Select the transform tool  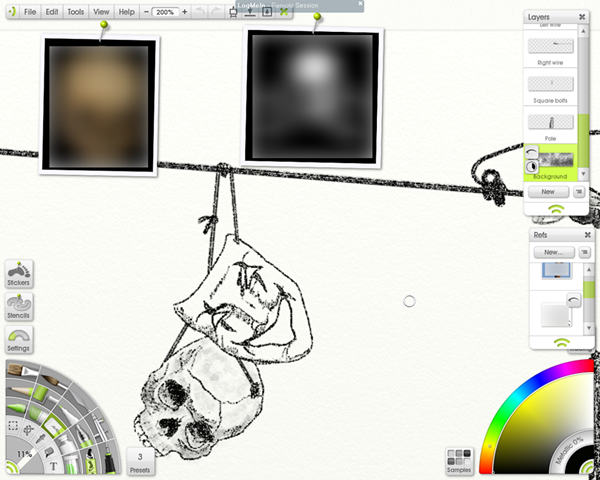[x=28, y=430]
